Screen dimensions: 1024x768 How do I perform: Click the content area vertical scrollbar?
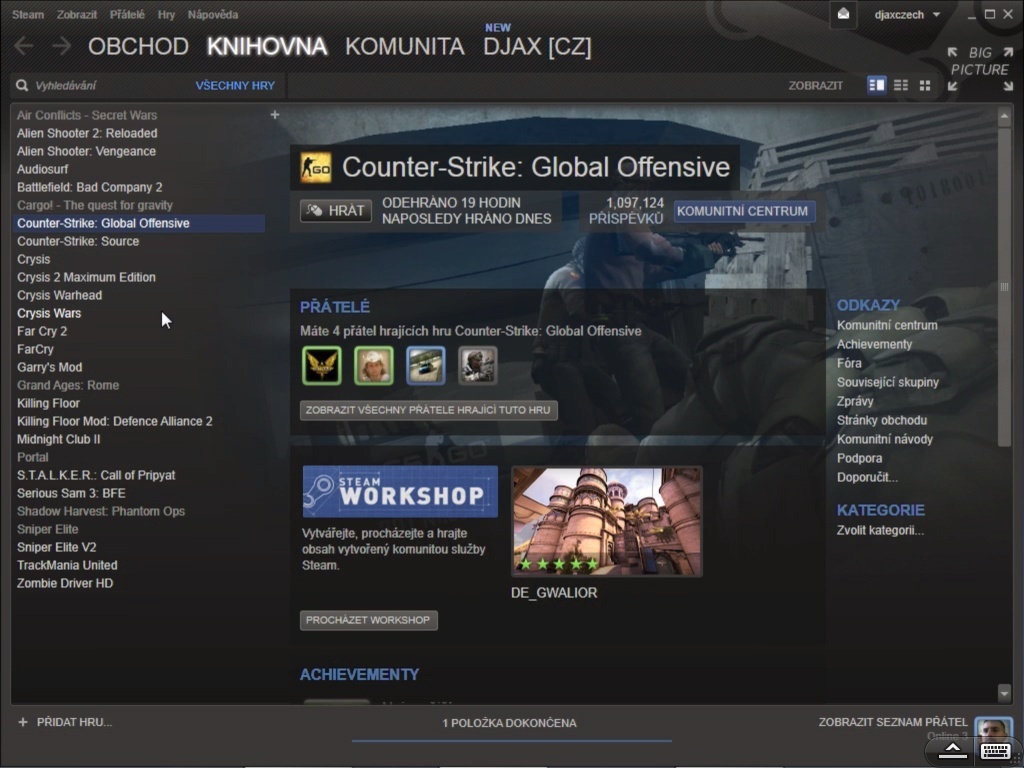point(1004,287)
